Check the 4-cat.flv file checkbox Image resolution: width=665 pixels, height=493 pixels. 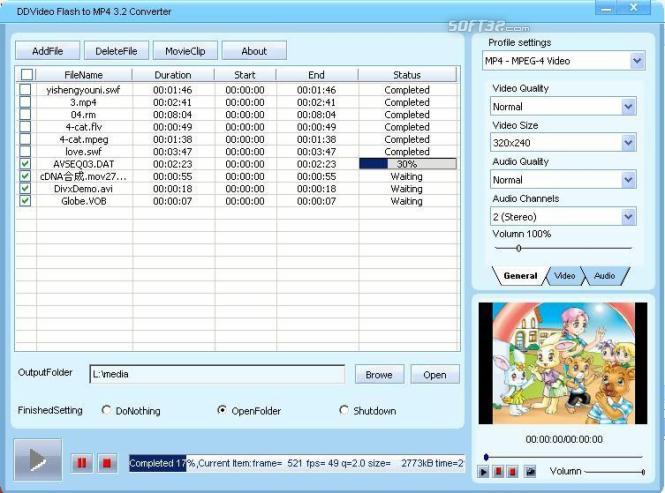(x=25, y=126)
